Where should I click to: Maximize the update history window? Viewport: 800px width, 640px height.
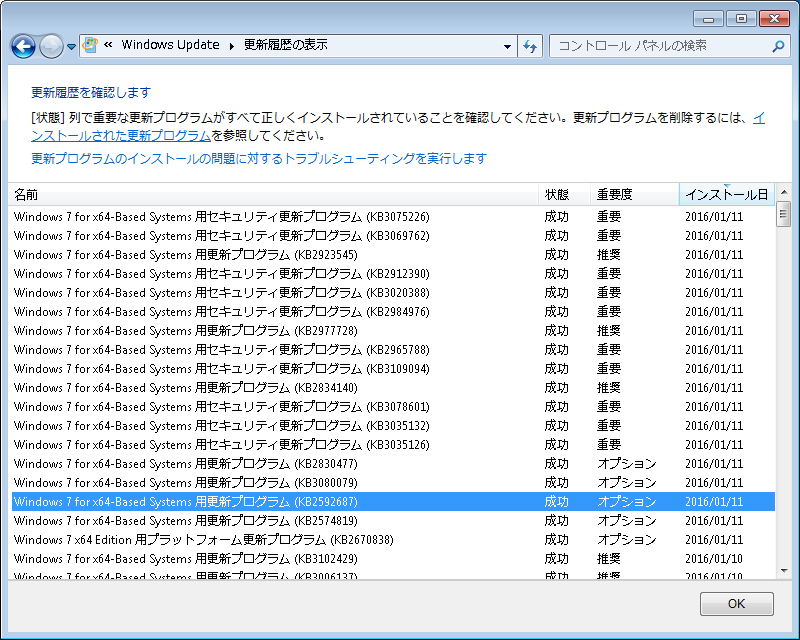click(741, 19)
